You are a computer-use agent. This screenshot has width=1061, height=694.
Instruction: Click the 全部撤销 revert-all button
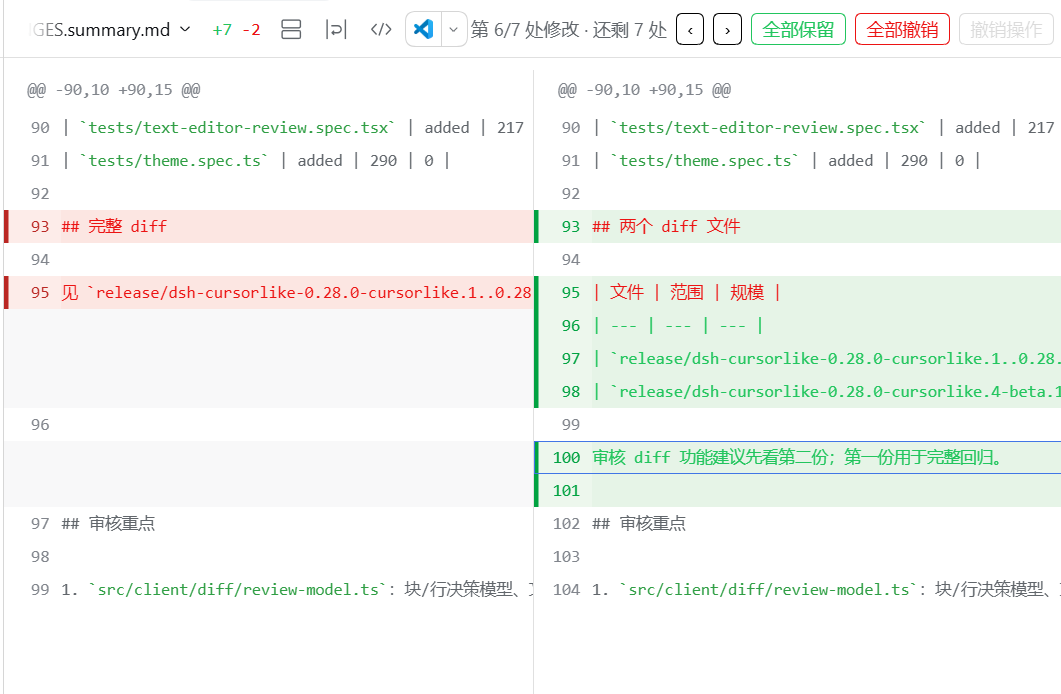point(902,29)
